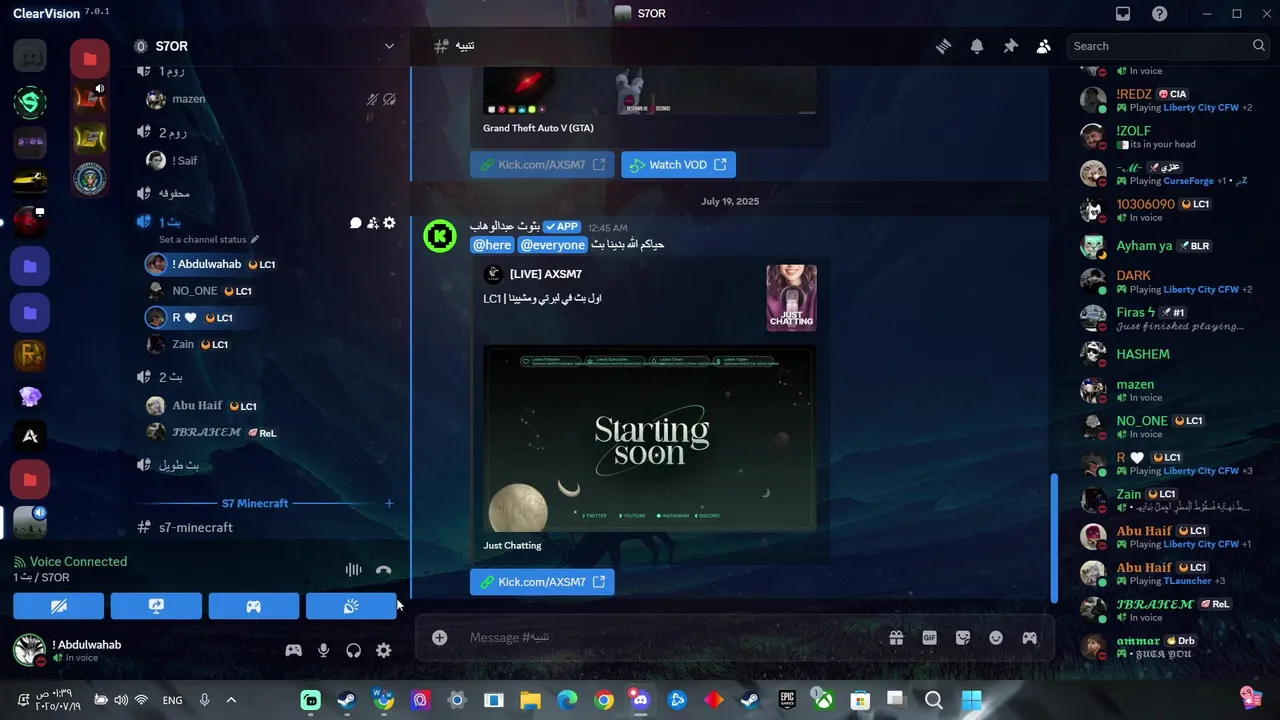Open upper Kick.com/AXSM7 link button
This screenshot has height=720, width=1280.
click(542, 165)
